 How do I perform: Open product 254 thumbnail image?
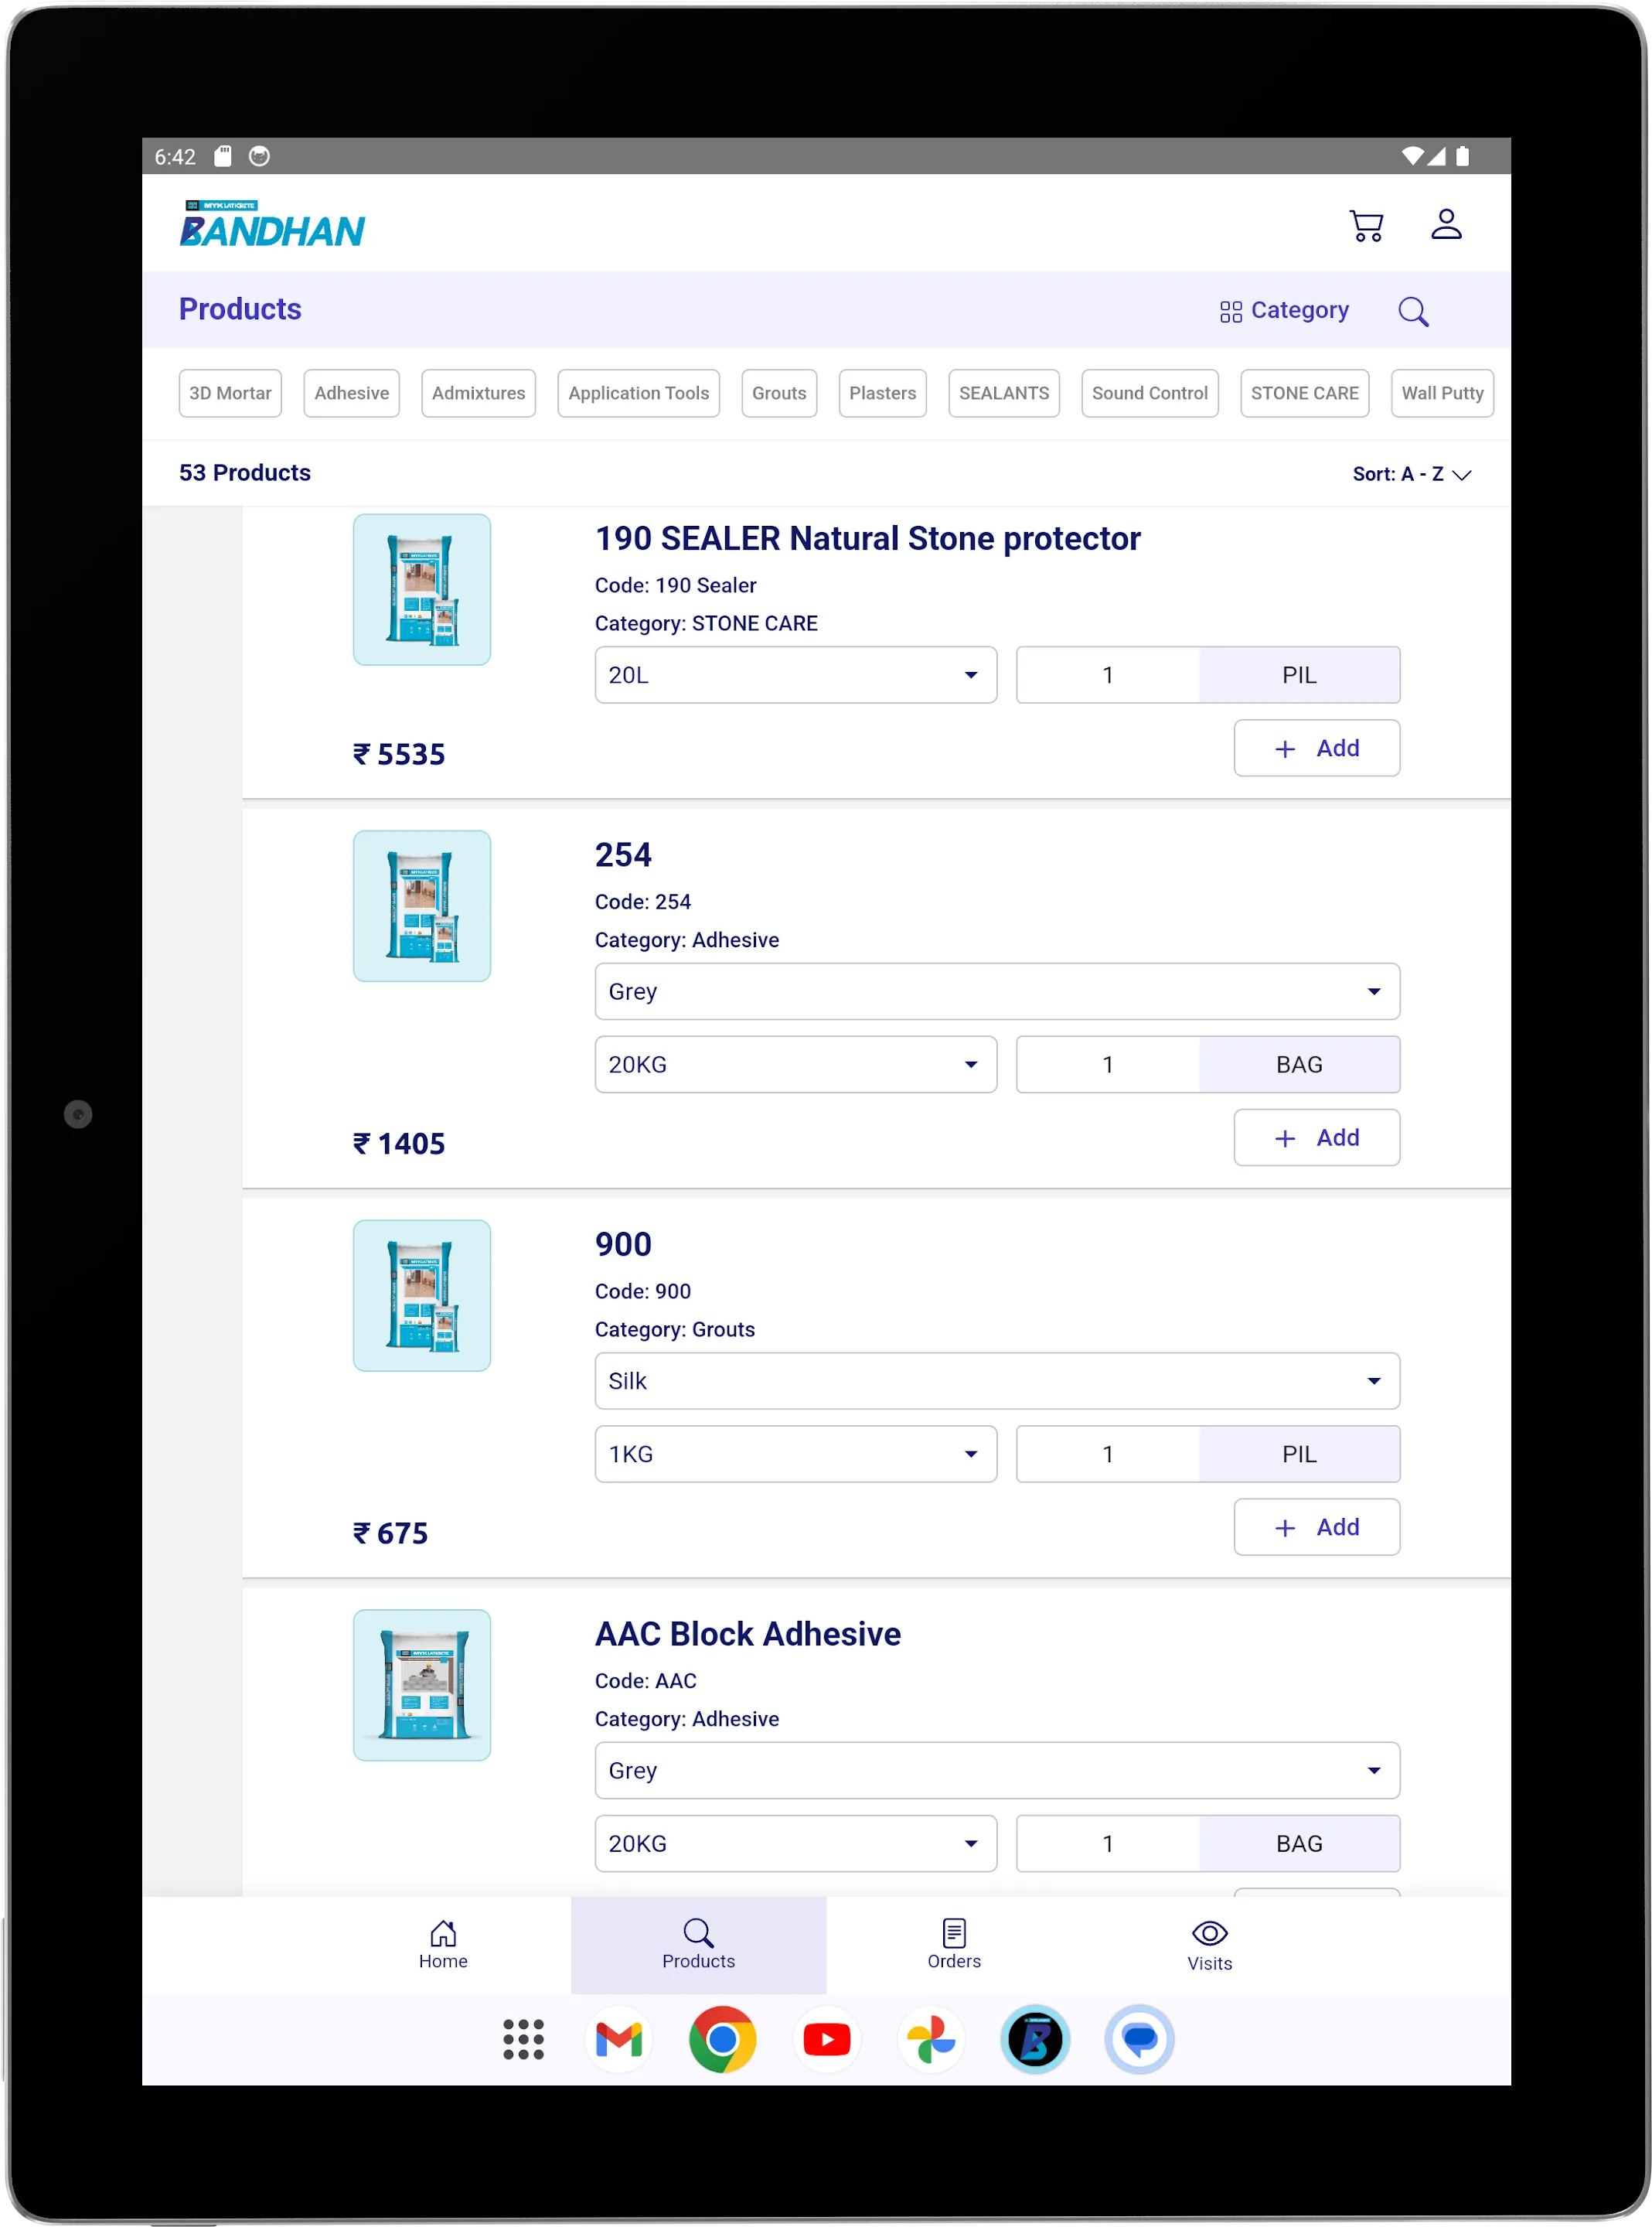422,905
